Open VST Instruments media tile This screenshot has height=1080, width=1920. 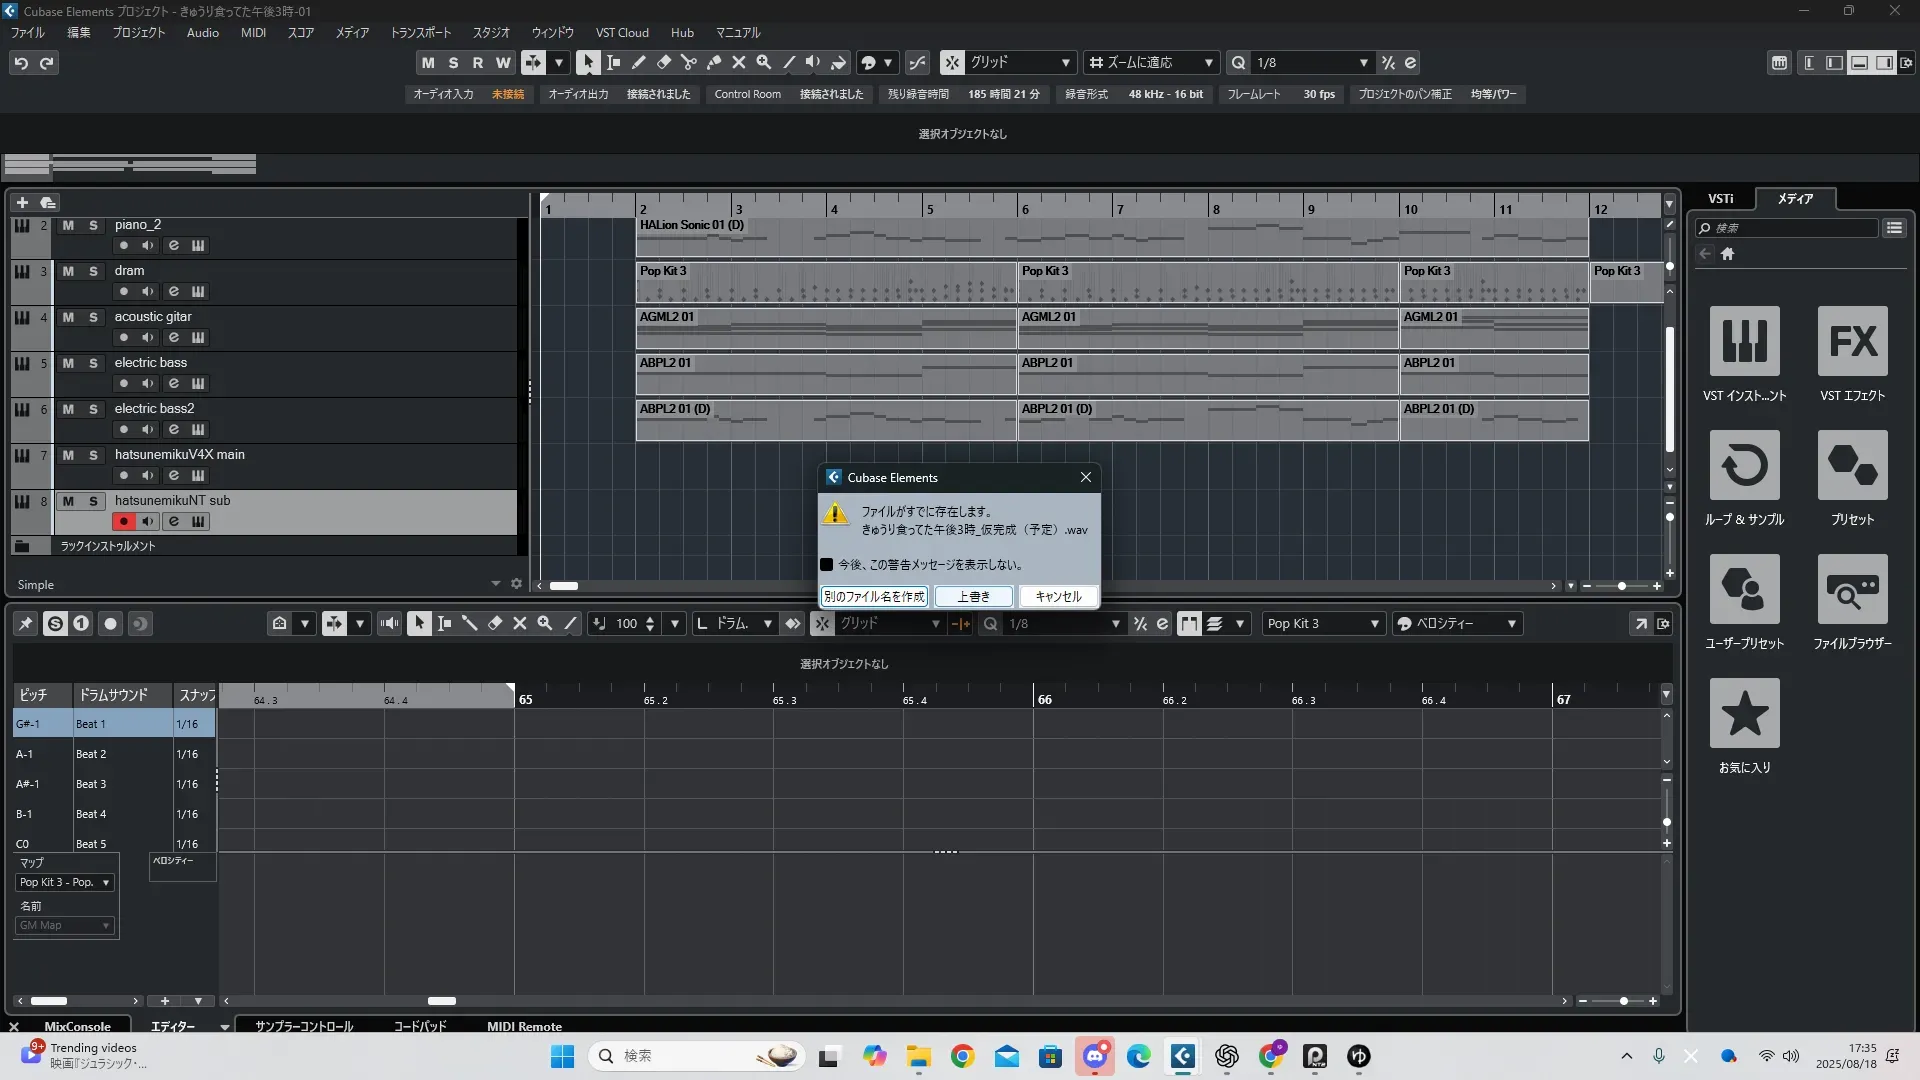1744,342
